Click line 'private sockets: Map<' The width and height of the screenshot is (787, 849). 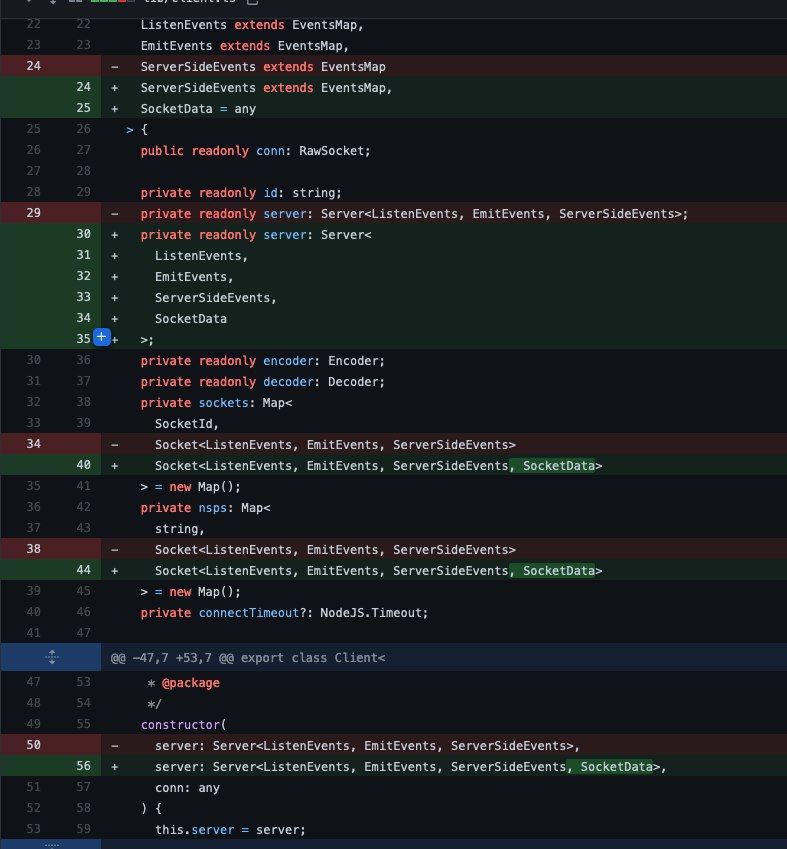tap(217, 403)
